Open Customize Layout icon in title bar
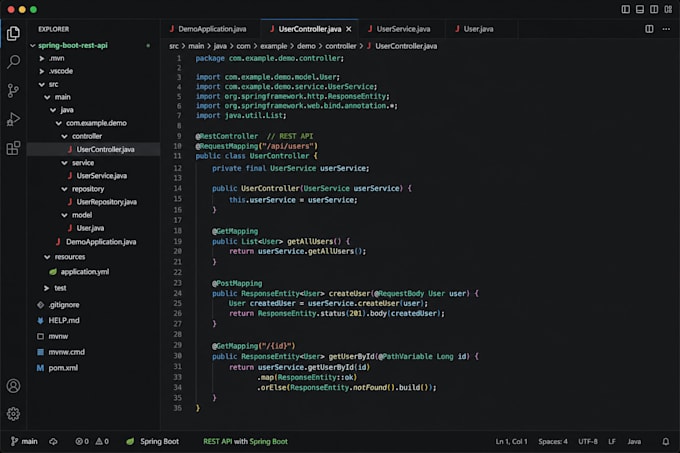Viewport: 680px width, 453px height. pos(668,9)
